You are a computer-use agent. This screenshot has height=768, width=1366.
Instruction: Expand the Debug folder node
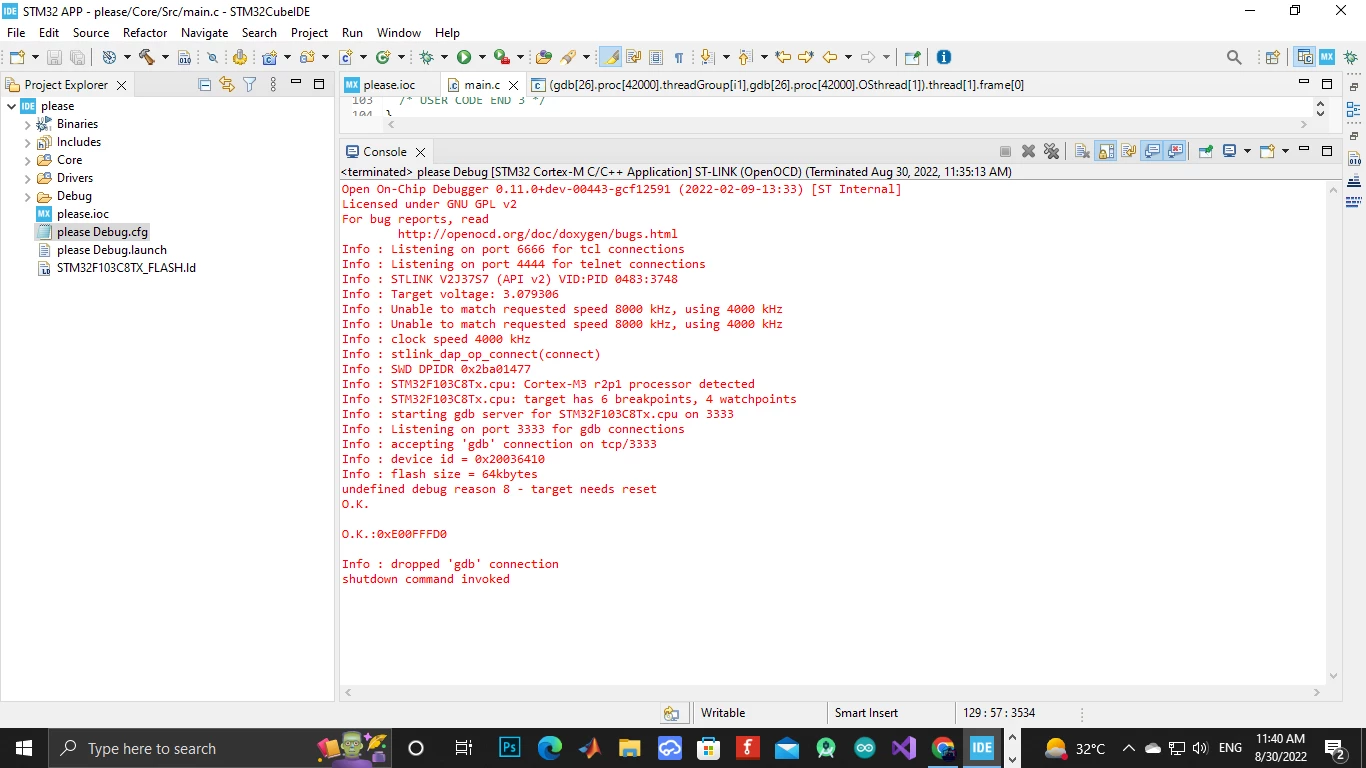tap(27, 196)
